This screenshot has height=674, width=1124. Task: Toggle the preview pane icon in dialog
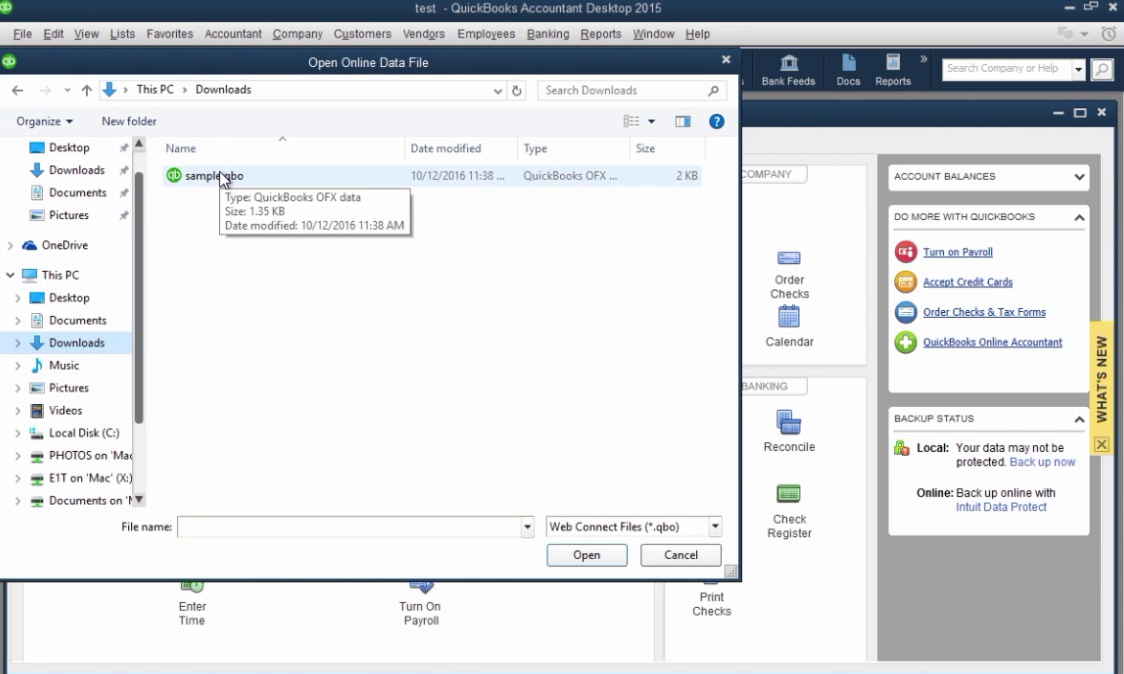tap(682, 121)
